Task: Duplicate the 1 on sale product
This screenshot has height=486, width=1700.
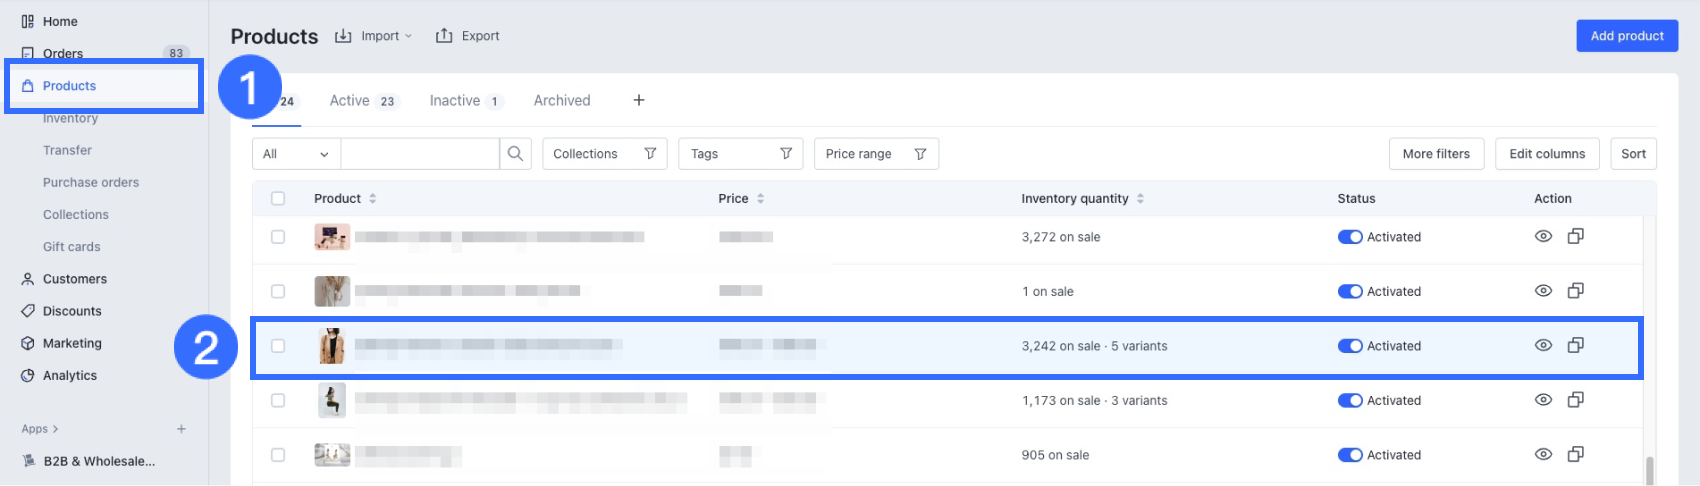Action: tap(1575, 291)
